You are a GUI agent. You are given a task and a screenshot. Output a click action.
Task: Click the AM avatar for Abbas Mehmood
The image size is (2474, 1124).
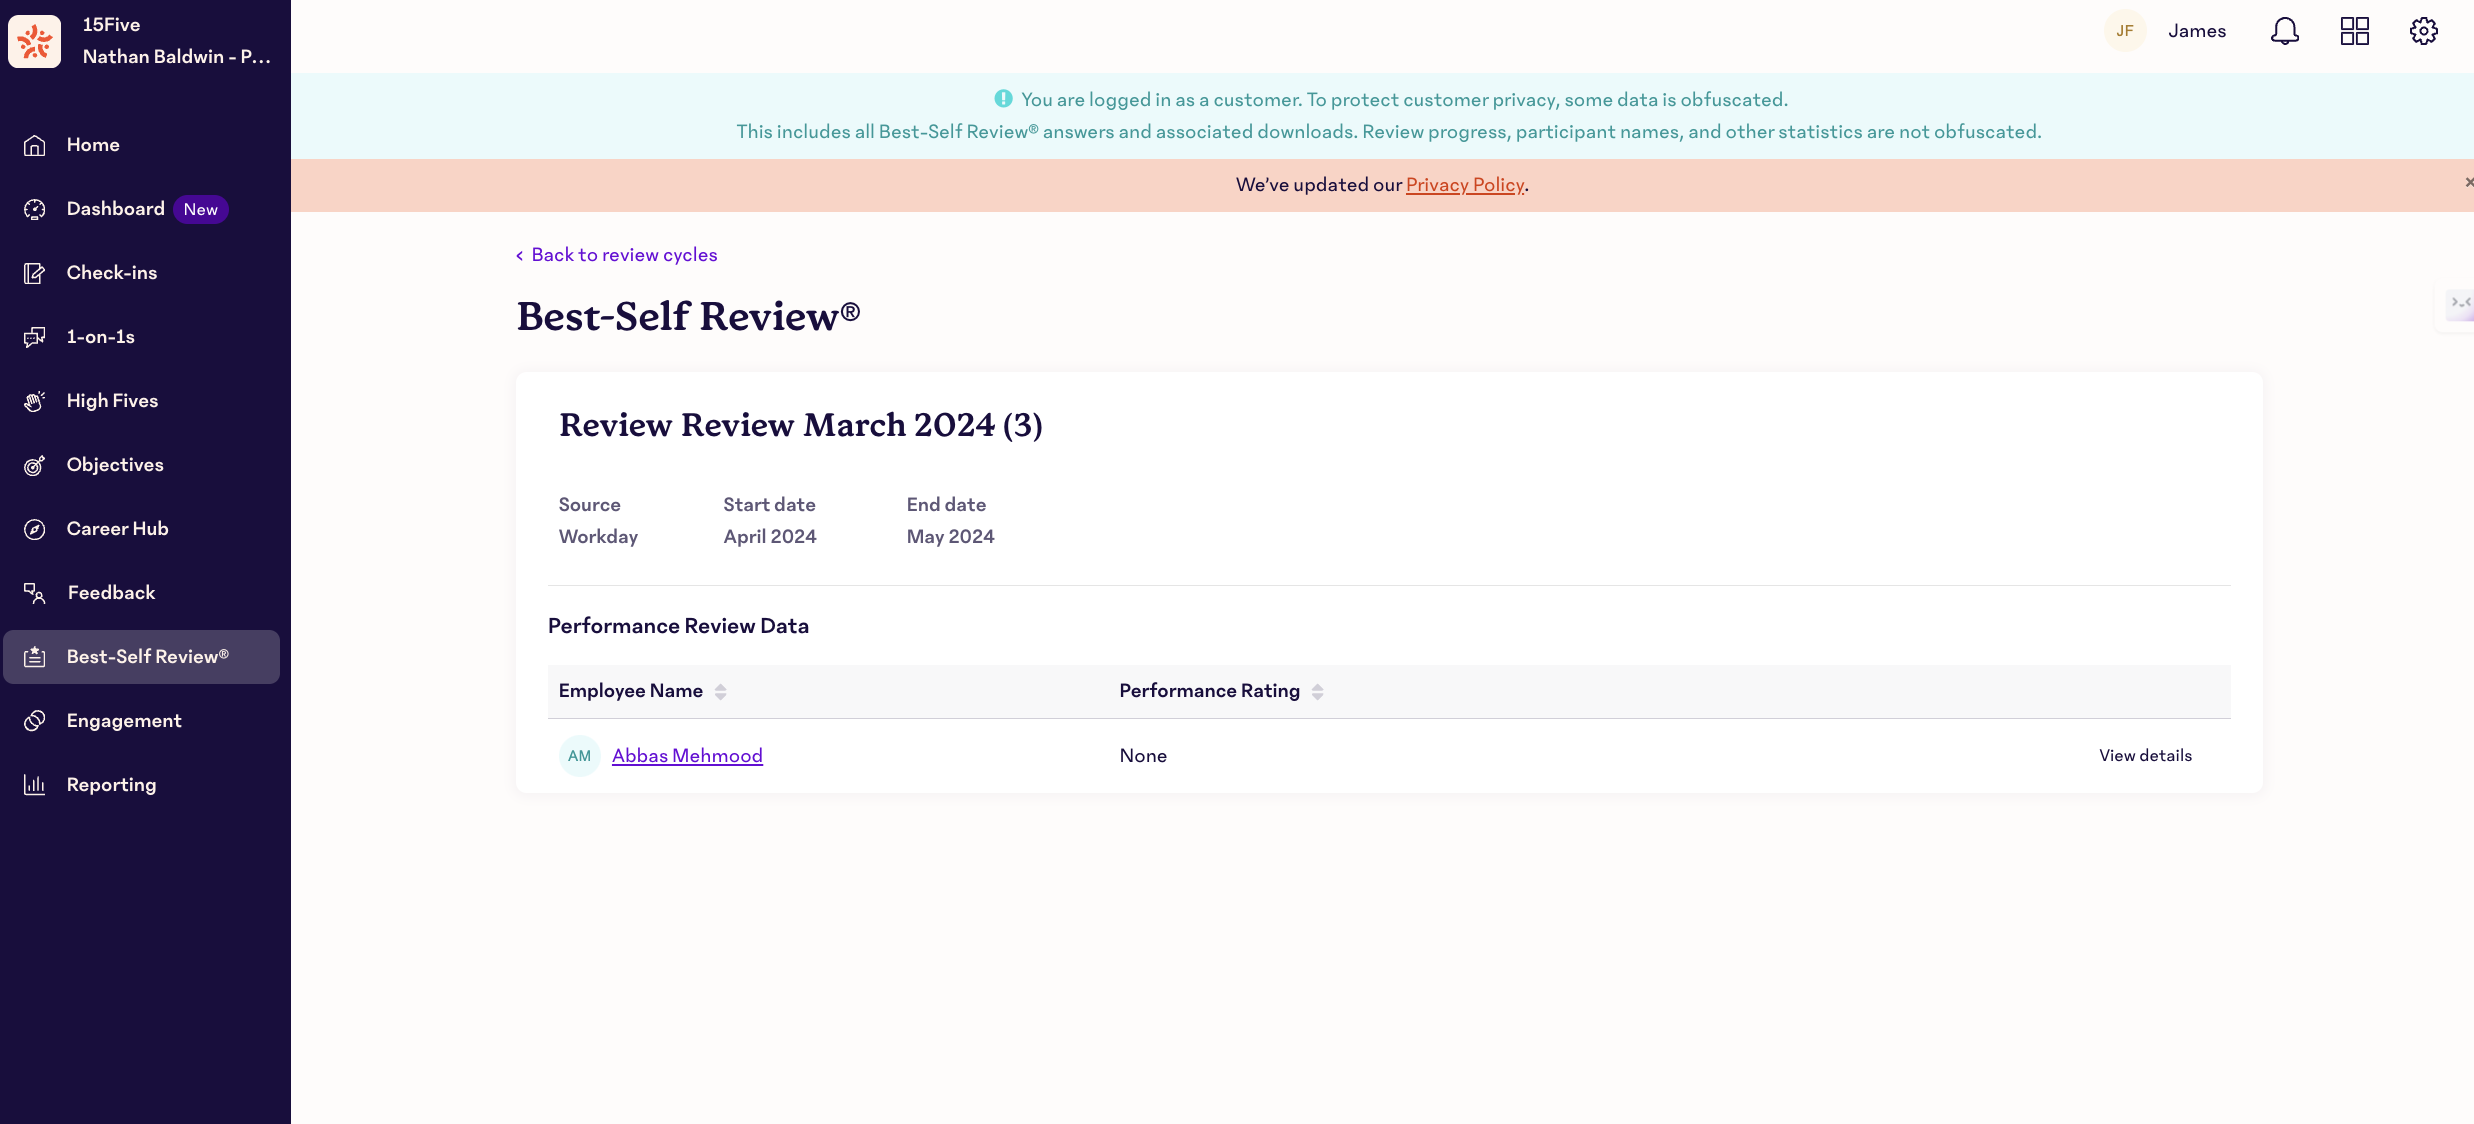(580, 756)
